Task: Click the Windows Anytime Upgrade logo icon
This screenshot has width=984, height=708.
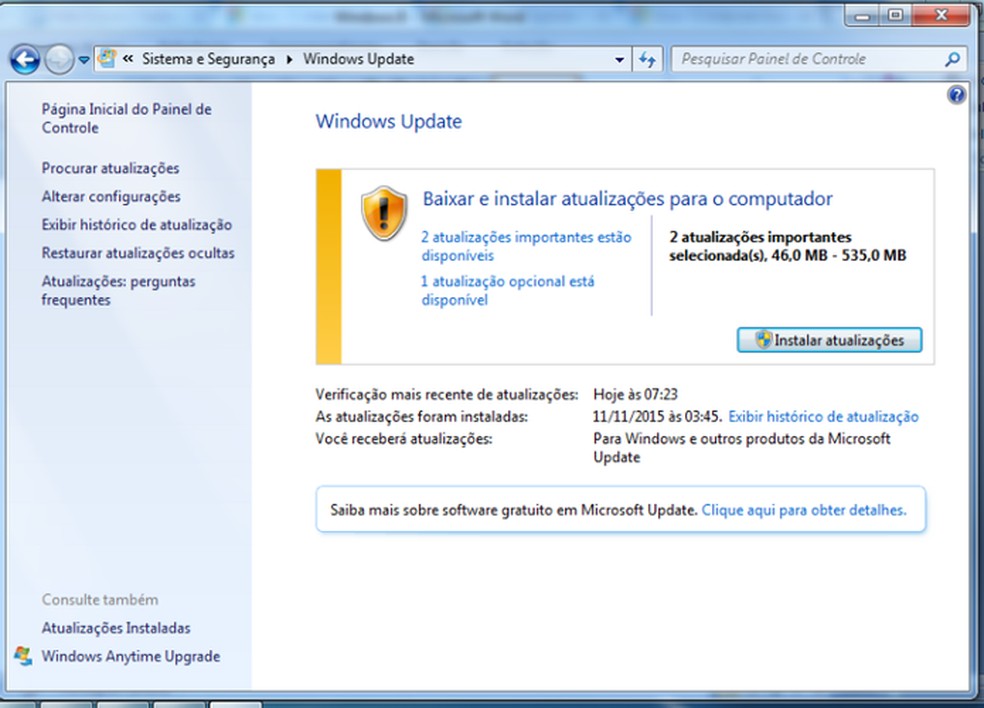Action: click(x=23, y=656)
